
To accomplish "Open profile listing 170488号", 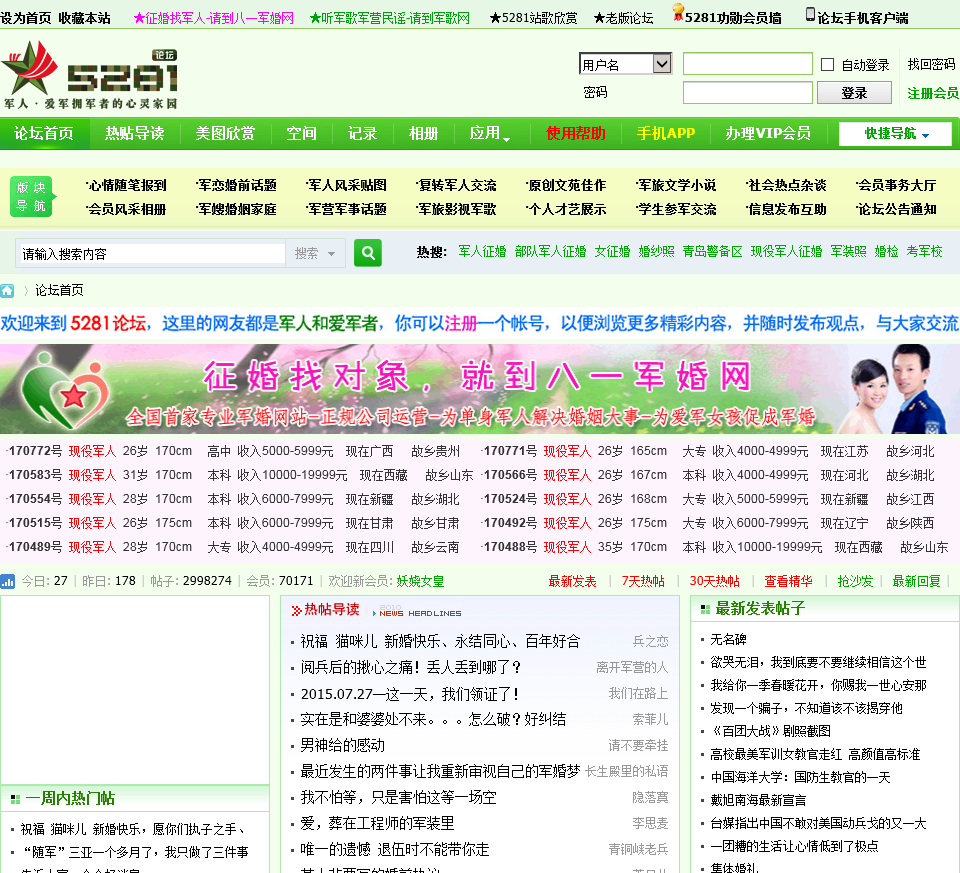I will click(x=510, y=547).
